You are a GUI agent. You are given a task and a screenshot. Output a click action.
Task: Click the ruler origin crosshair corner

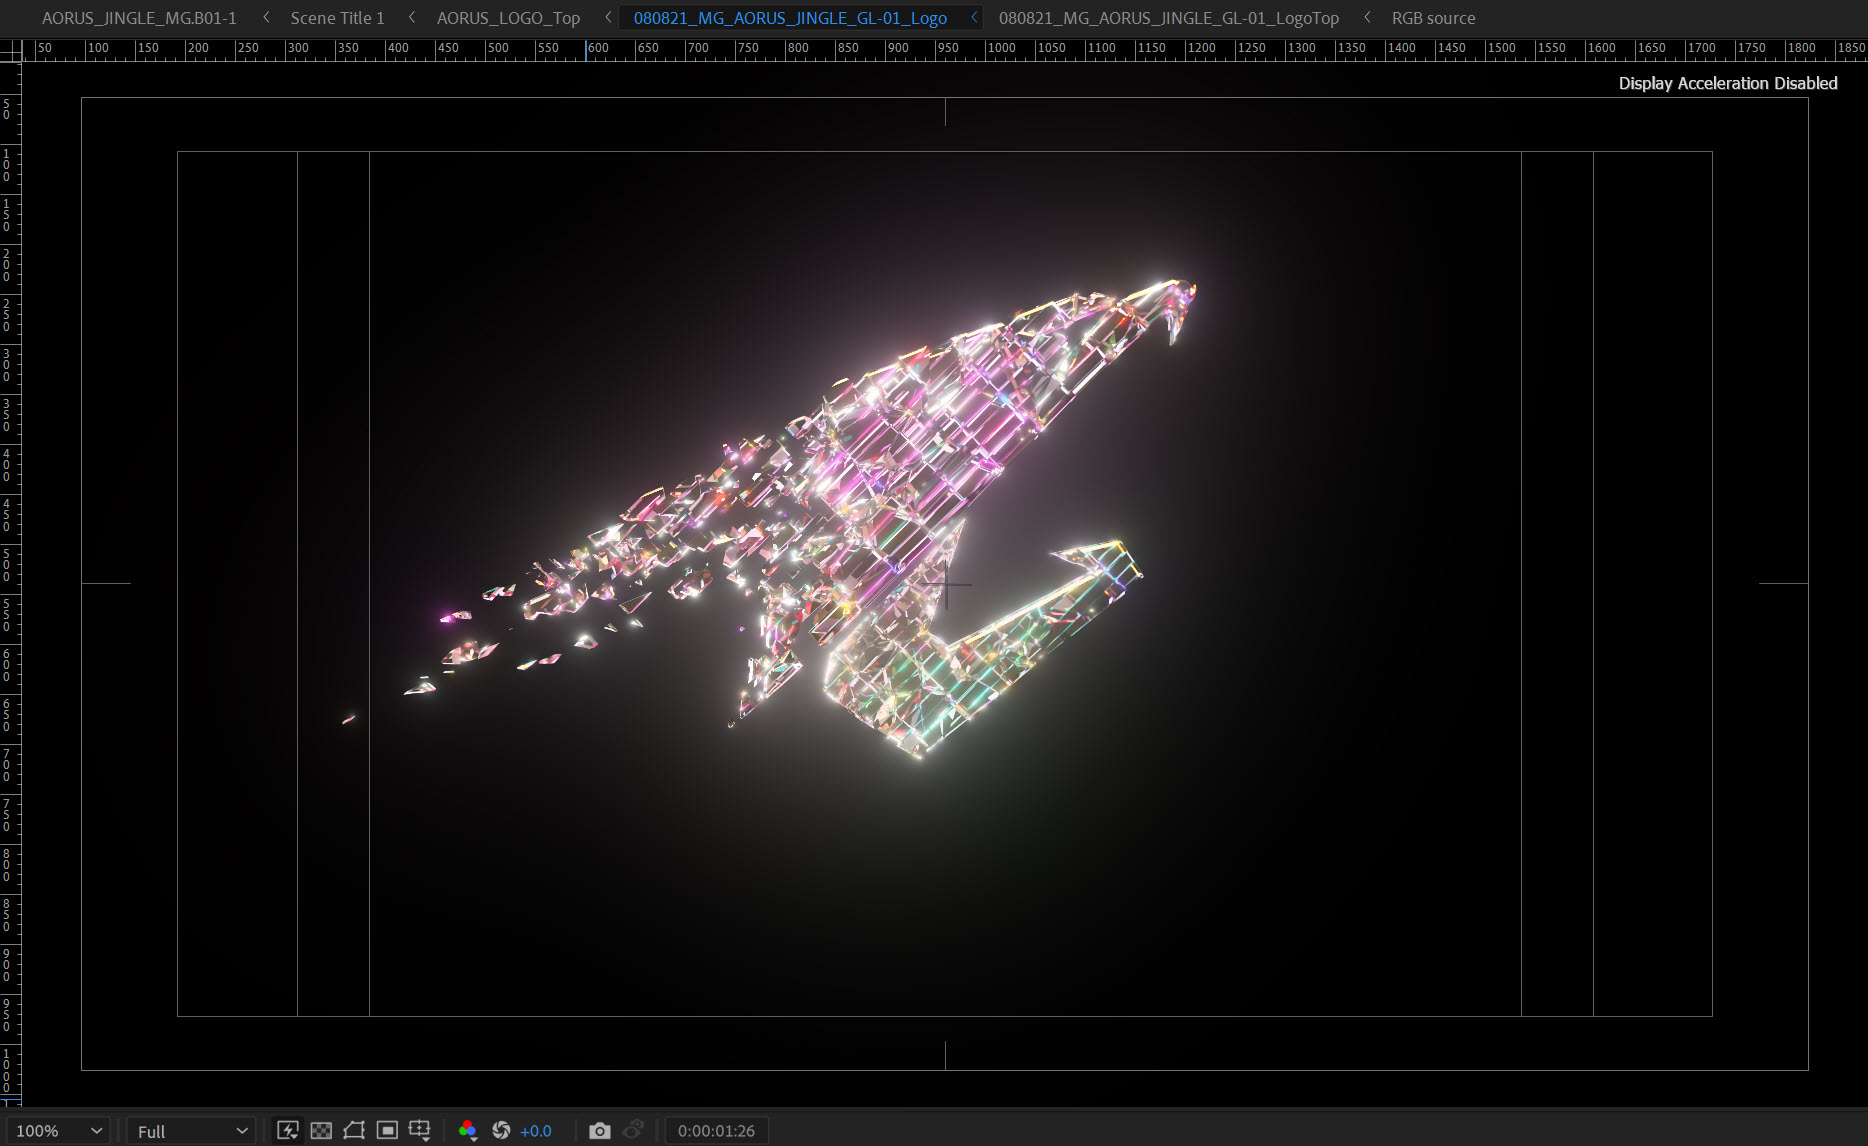(11, 49)
